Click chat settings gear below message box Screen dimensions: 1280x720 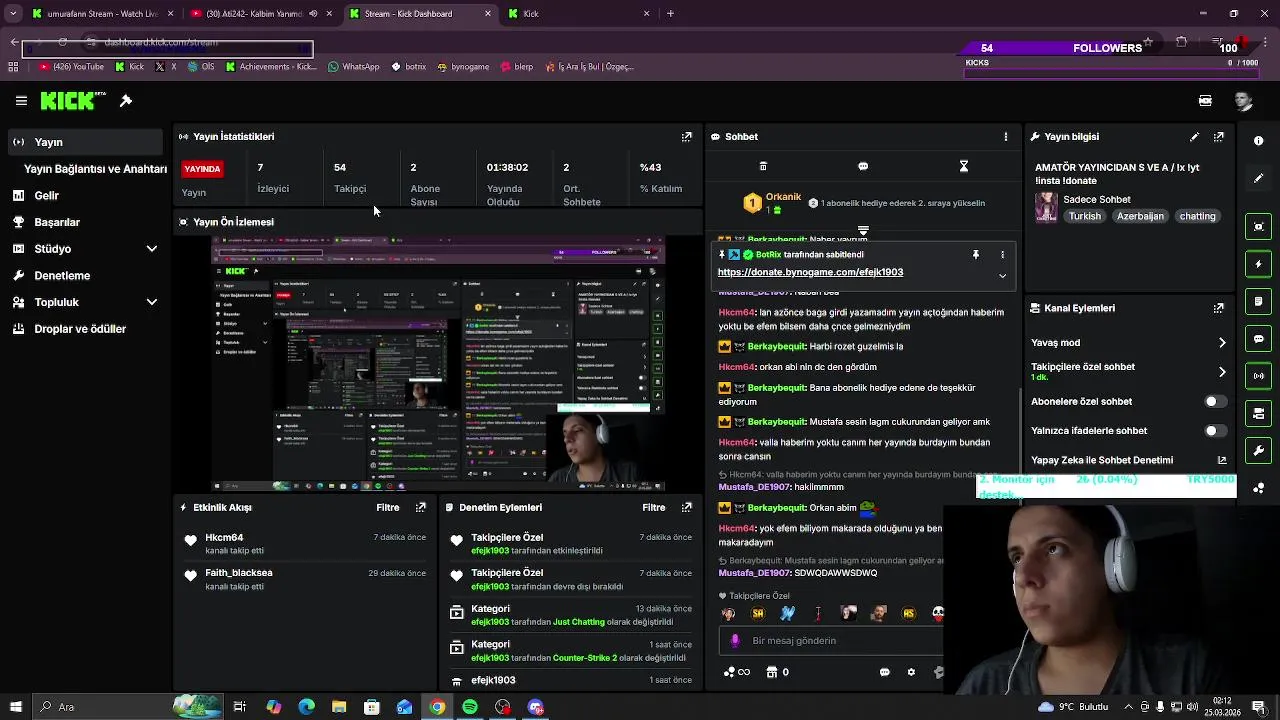pos(911,673)
